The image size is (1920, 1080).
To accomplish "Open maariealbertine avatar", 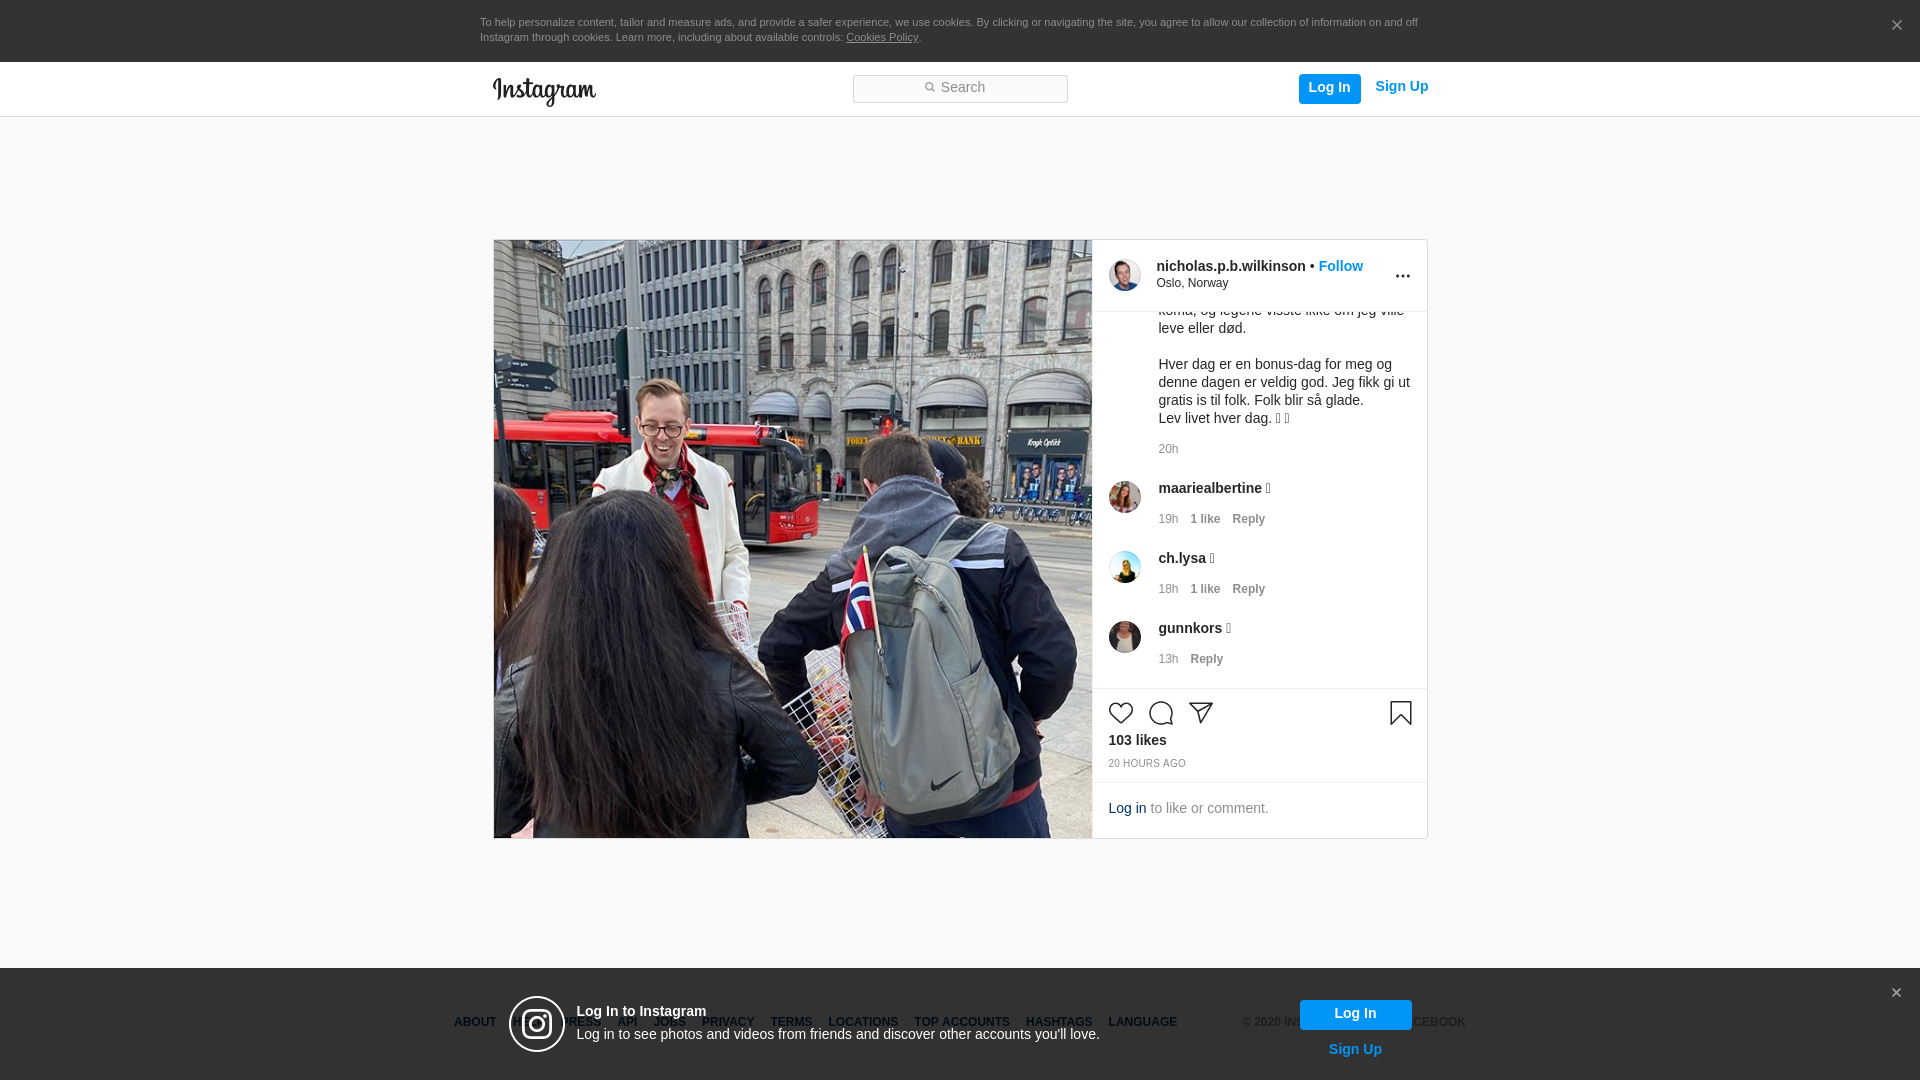I will coord(1125,497).
